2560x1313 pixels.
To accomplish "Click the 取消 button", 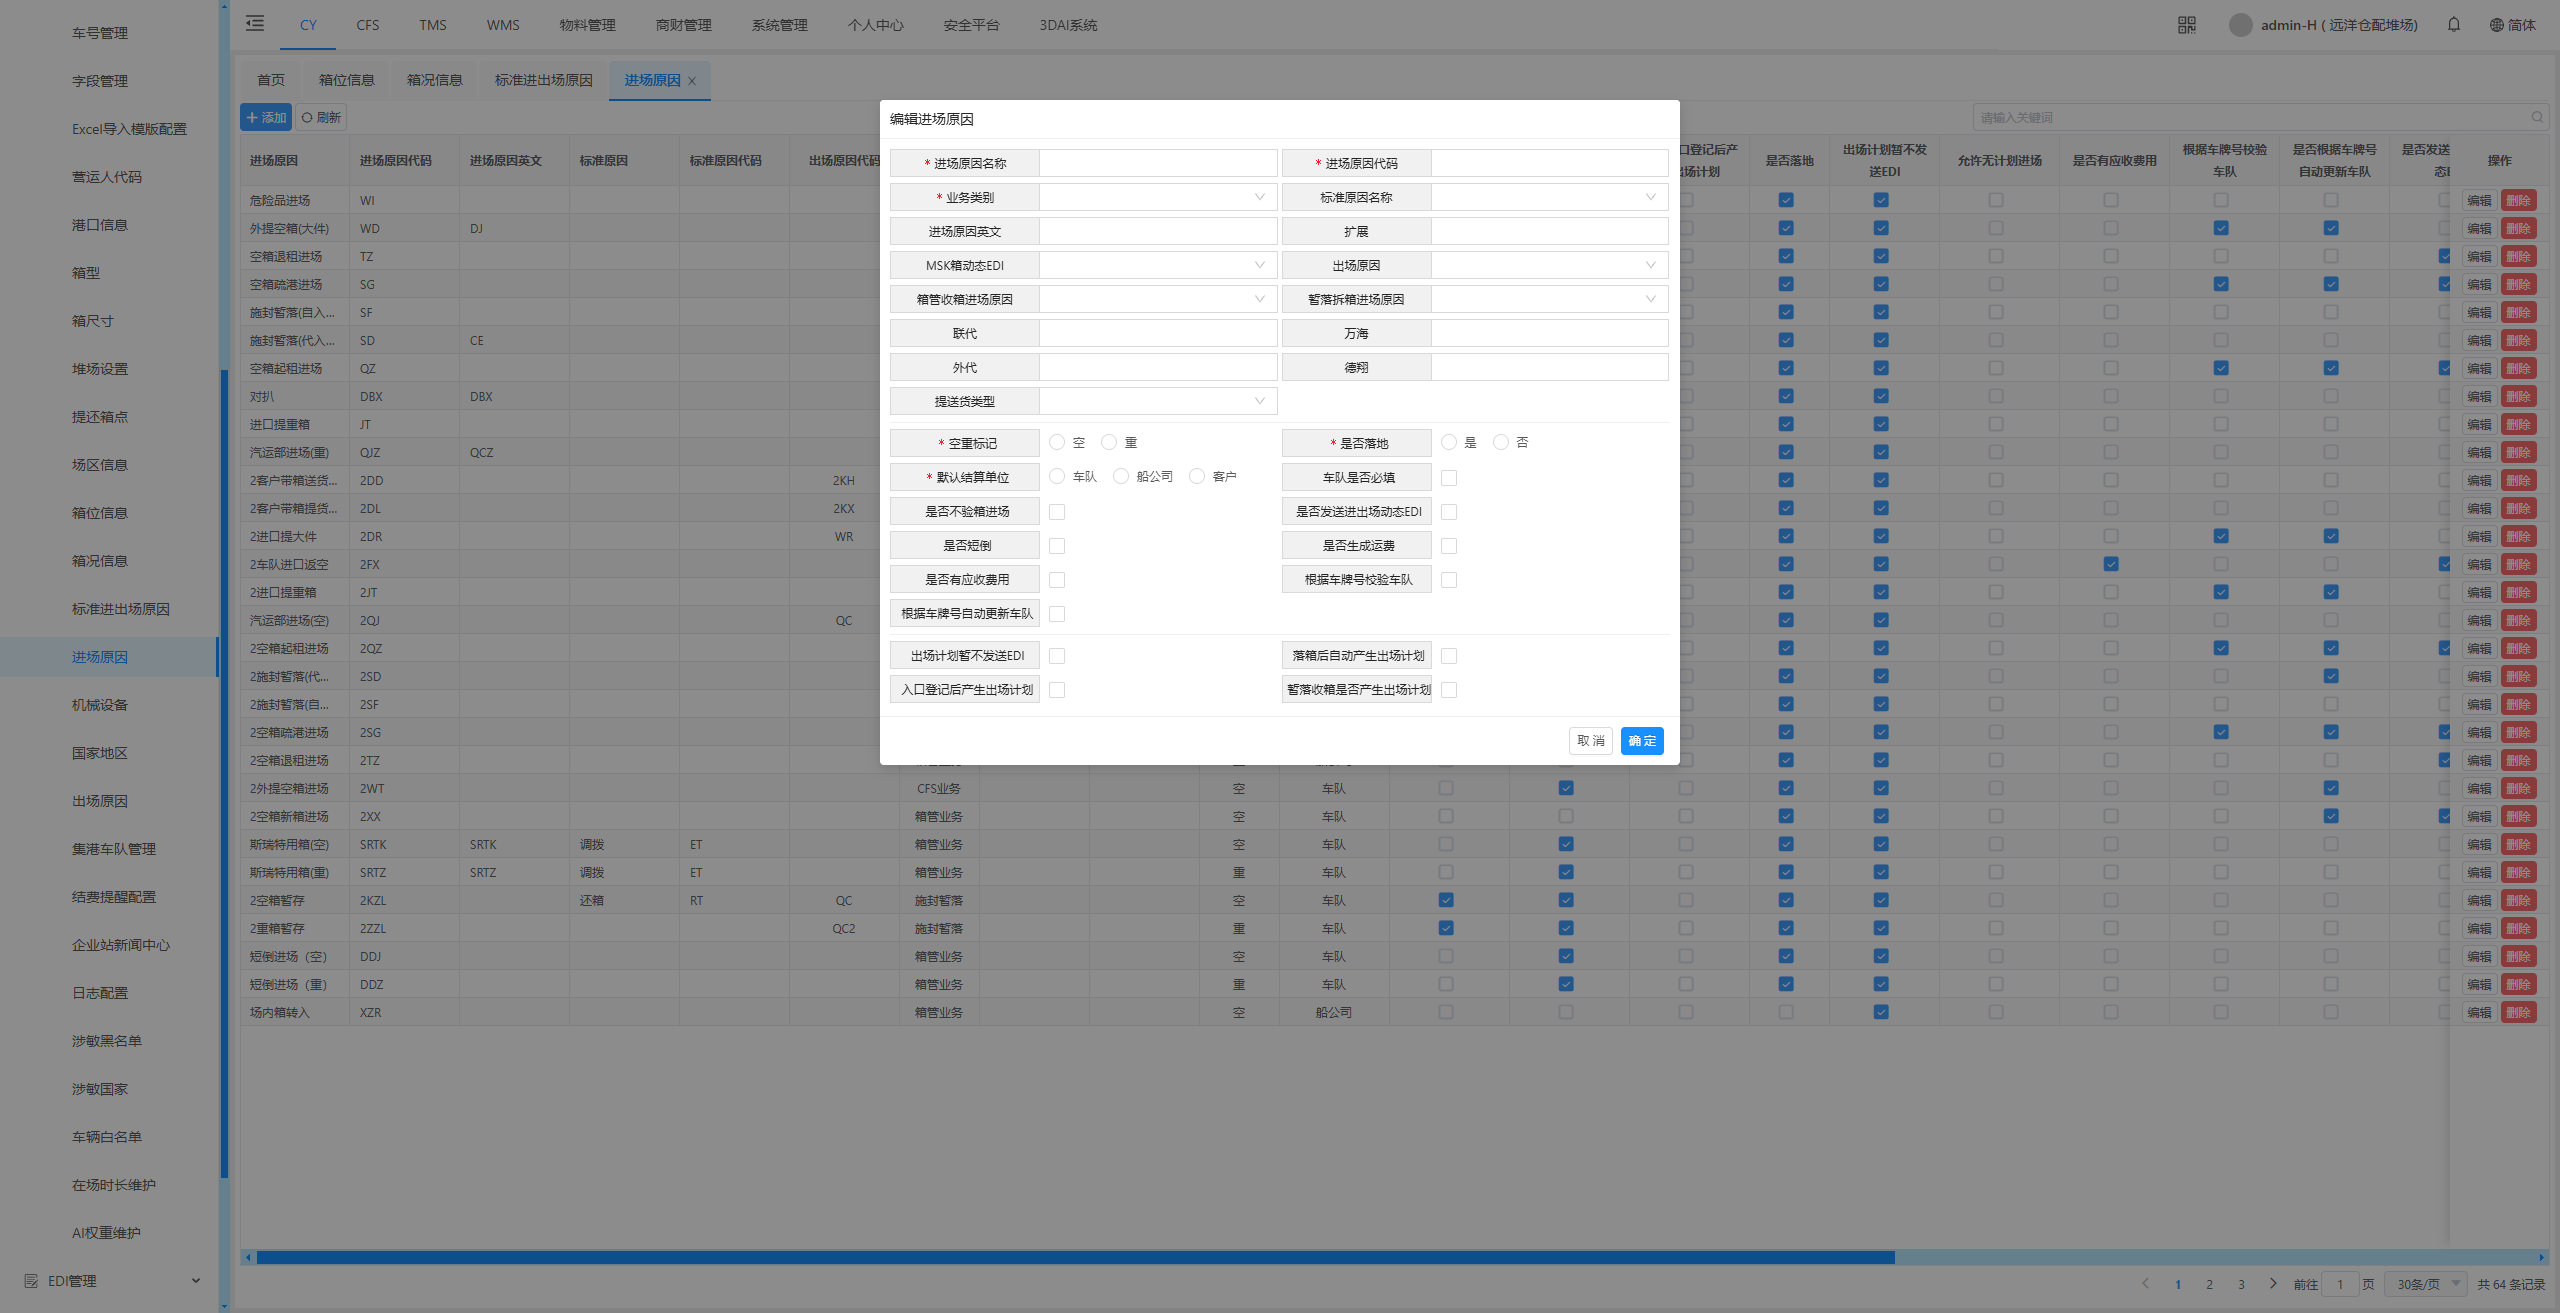I will point(1590,741).
